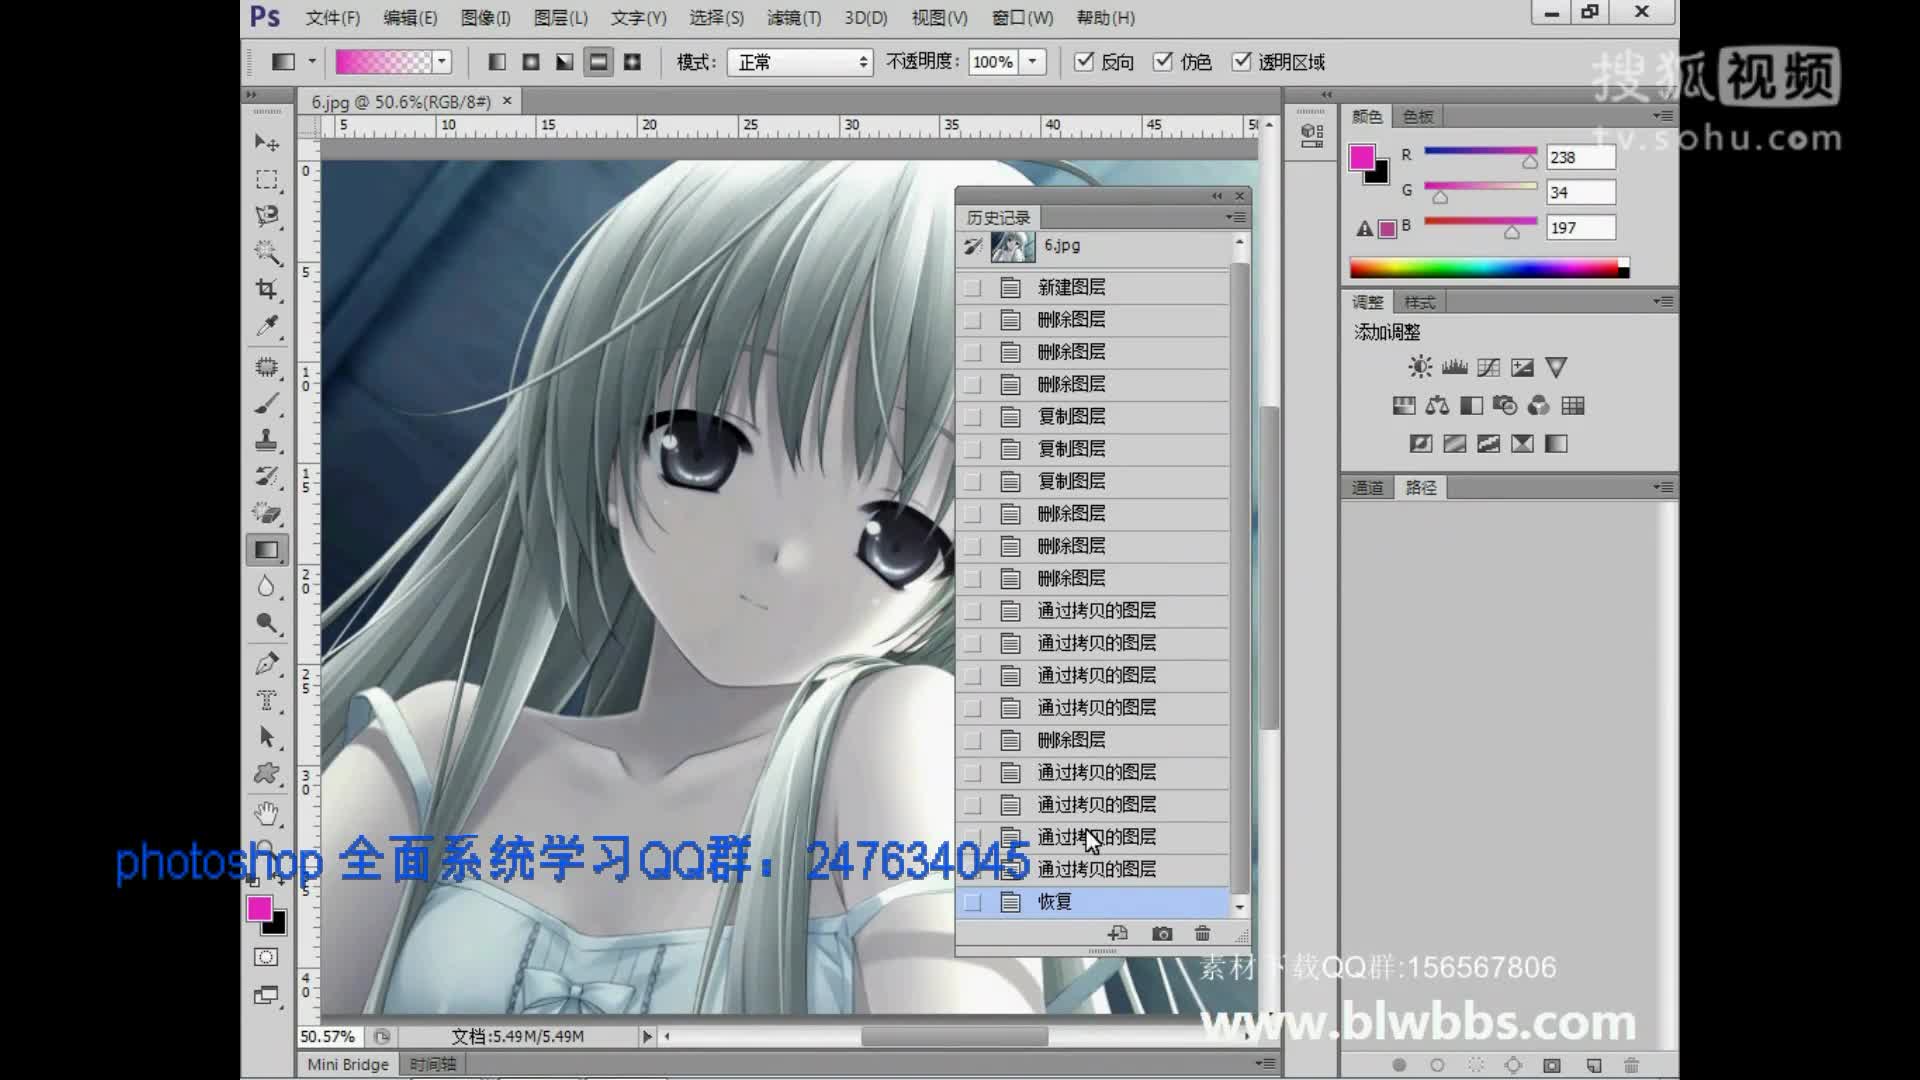
Task: Open the 滤镜(T) menu
Action: click(x=793, y=18)
